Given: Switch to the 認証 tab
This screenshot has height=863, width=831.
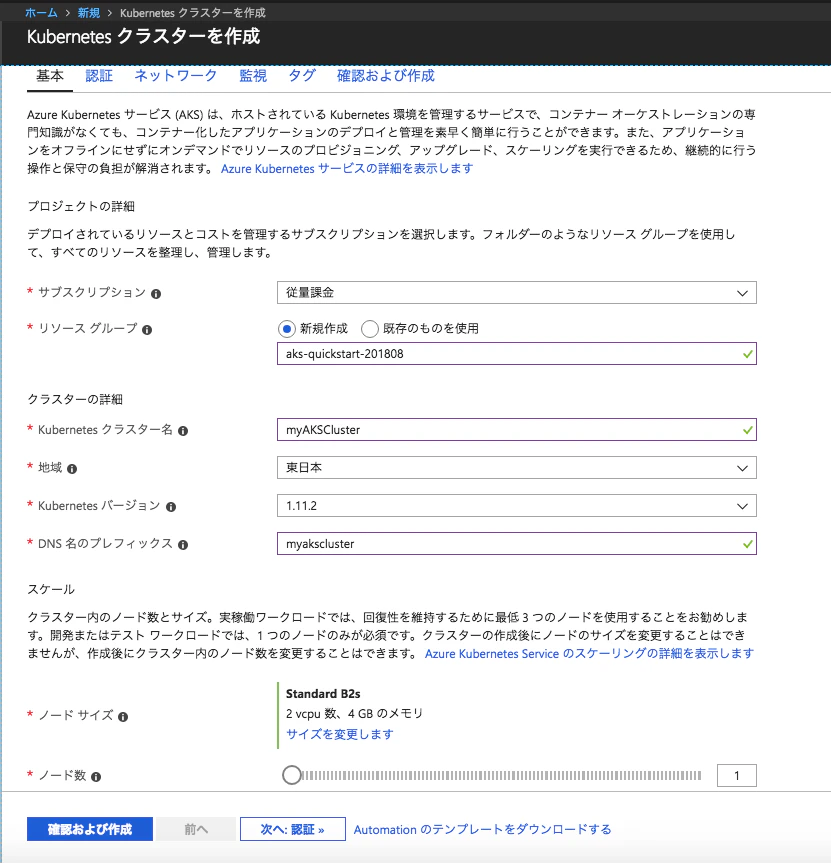Looking at the screenshot, I should 99,75.
